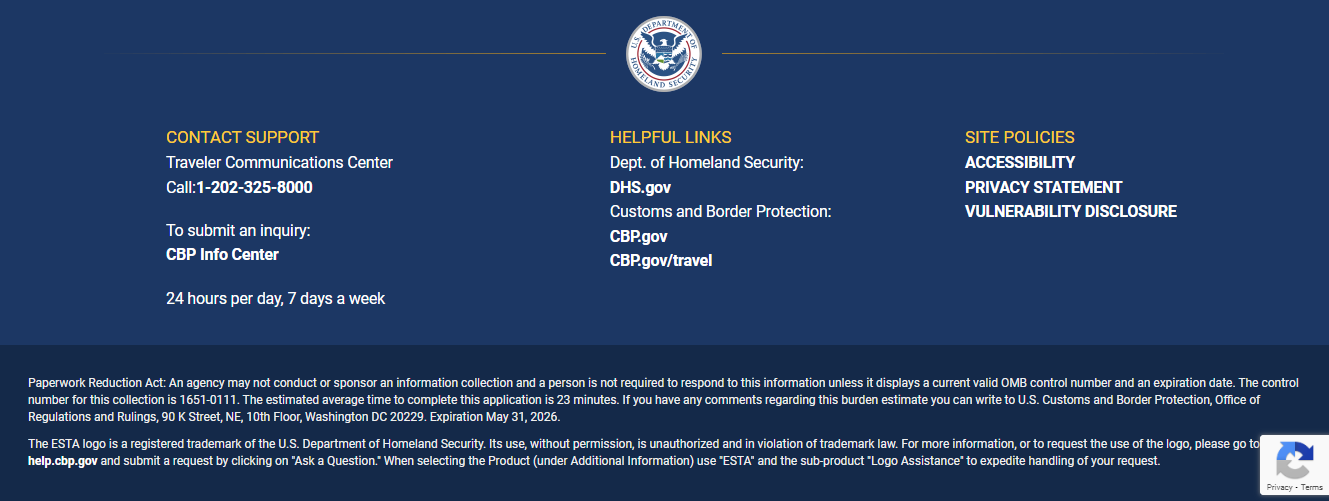
Task: Click the 24 hours per day text
Action: coord(275,298)
